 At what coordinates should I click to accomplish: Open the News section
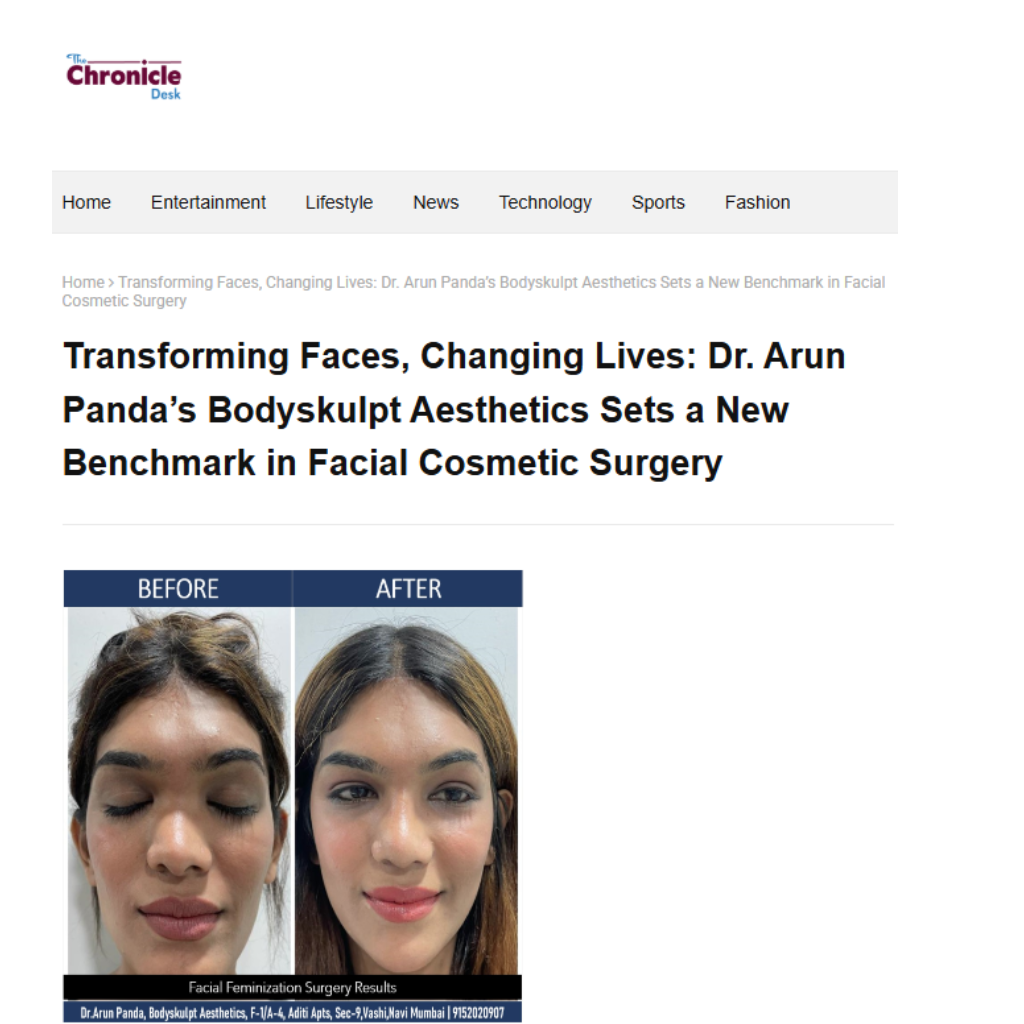436,202
